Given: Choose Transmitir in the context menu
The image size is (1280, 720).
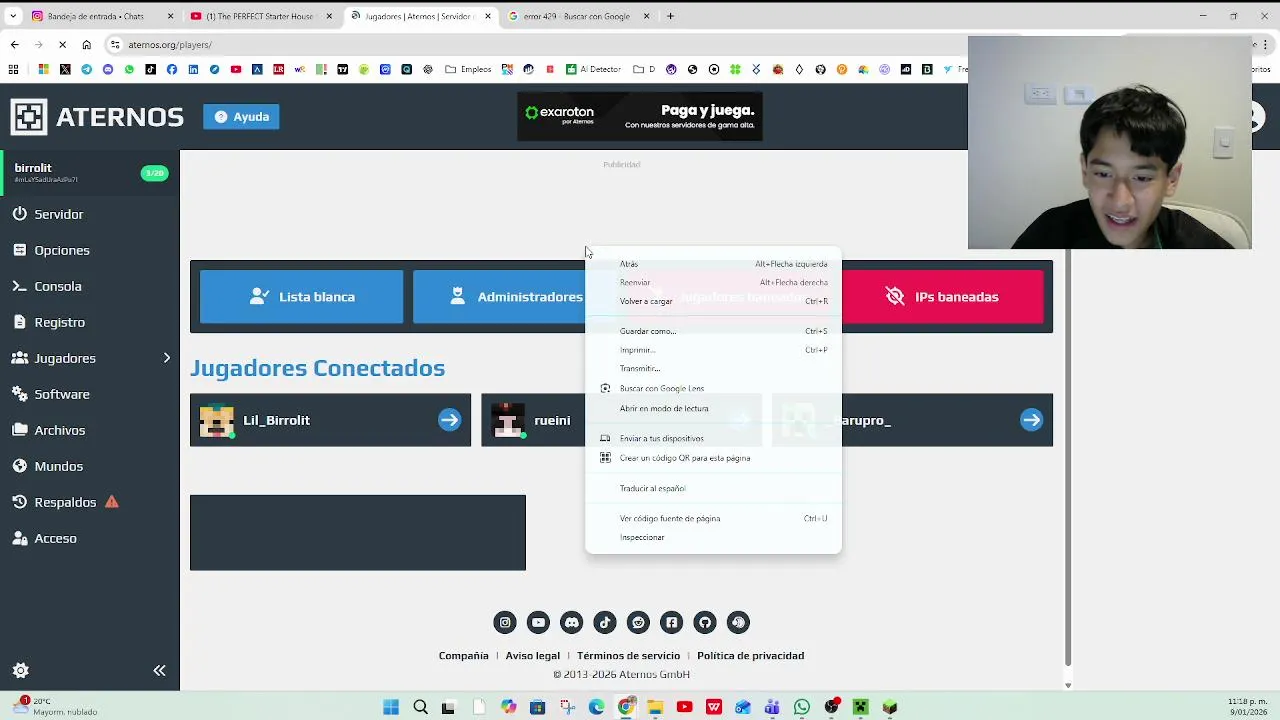Looking at the screenshot, I should (713, 368).
